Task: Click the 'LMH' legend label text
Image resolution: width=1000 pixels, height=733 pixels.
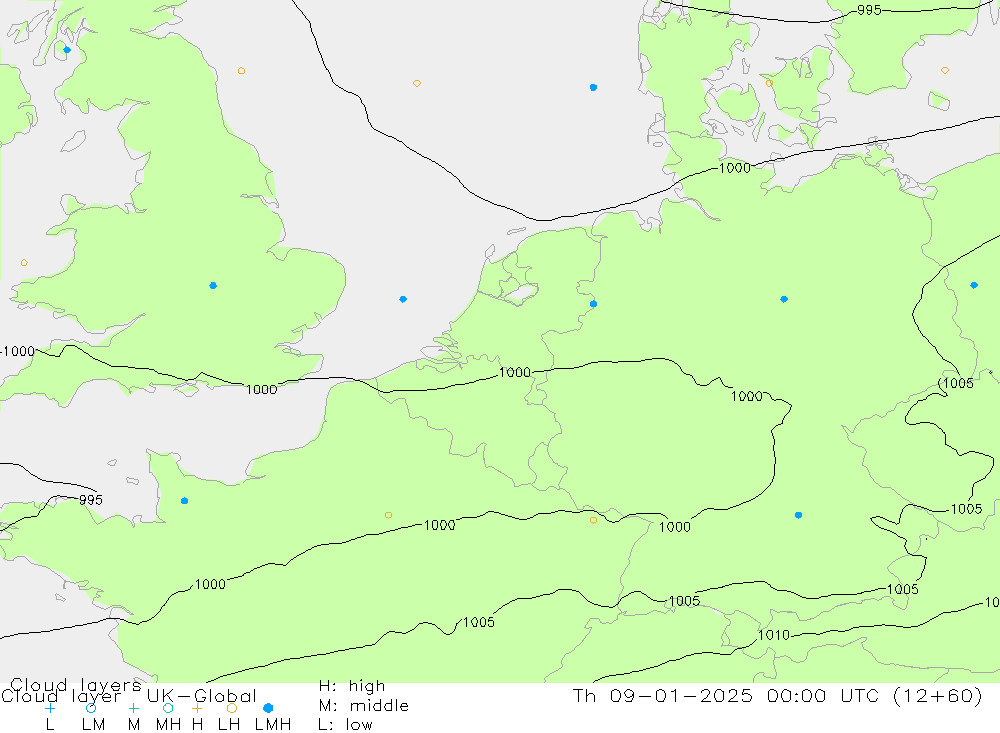Action: click(273, 725)
